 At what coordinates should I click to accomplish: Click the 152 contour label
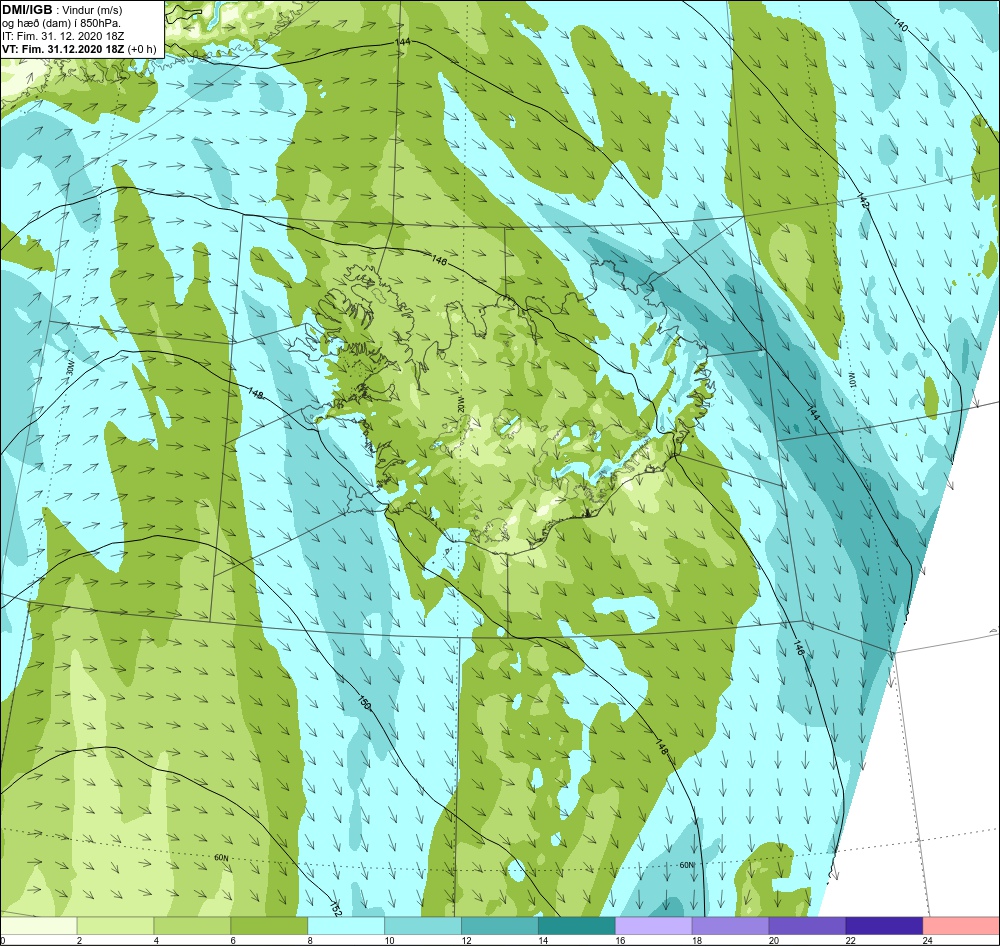pyautogui.click(x=335, y=909)
